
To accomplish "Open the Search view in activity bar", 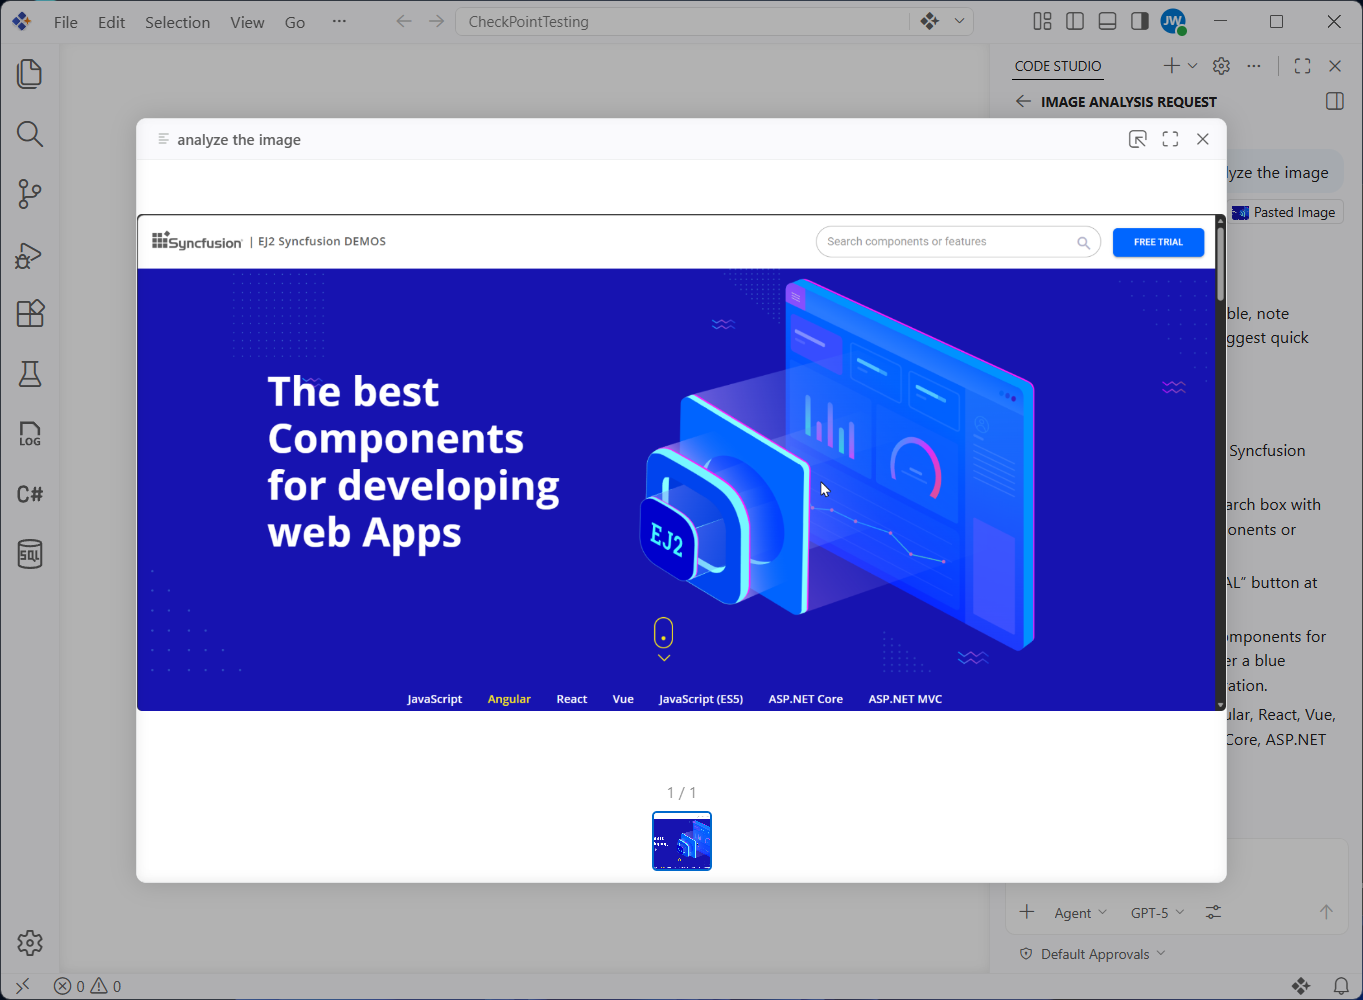I will (30, 134).
